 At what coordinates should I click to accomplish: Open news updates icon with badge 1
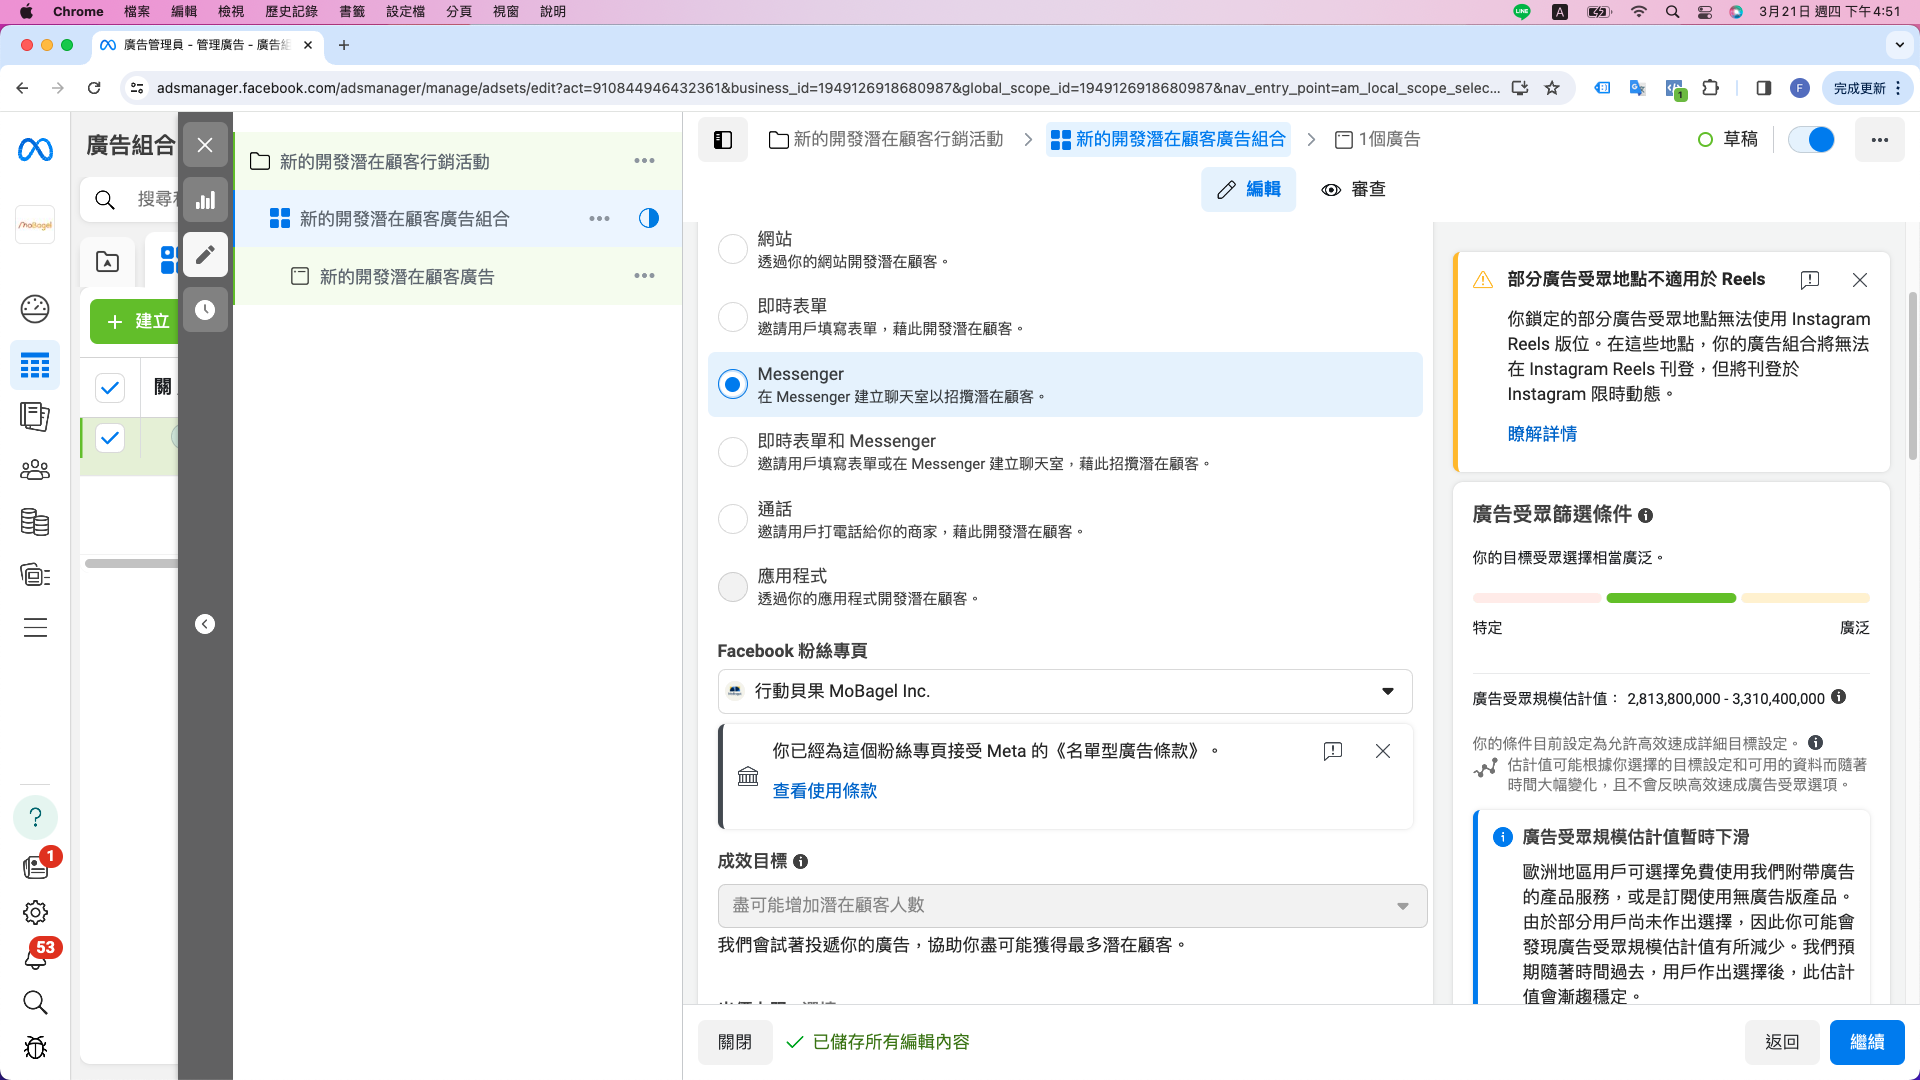click(x=35, y=867)
